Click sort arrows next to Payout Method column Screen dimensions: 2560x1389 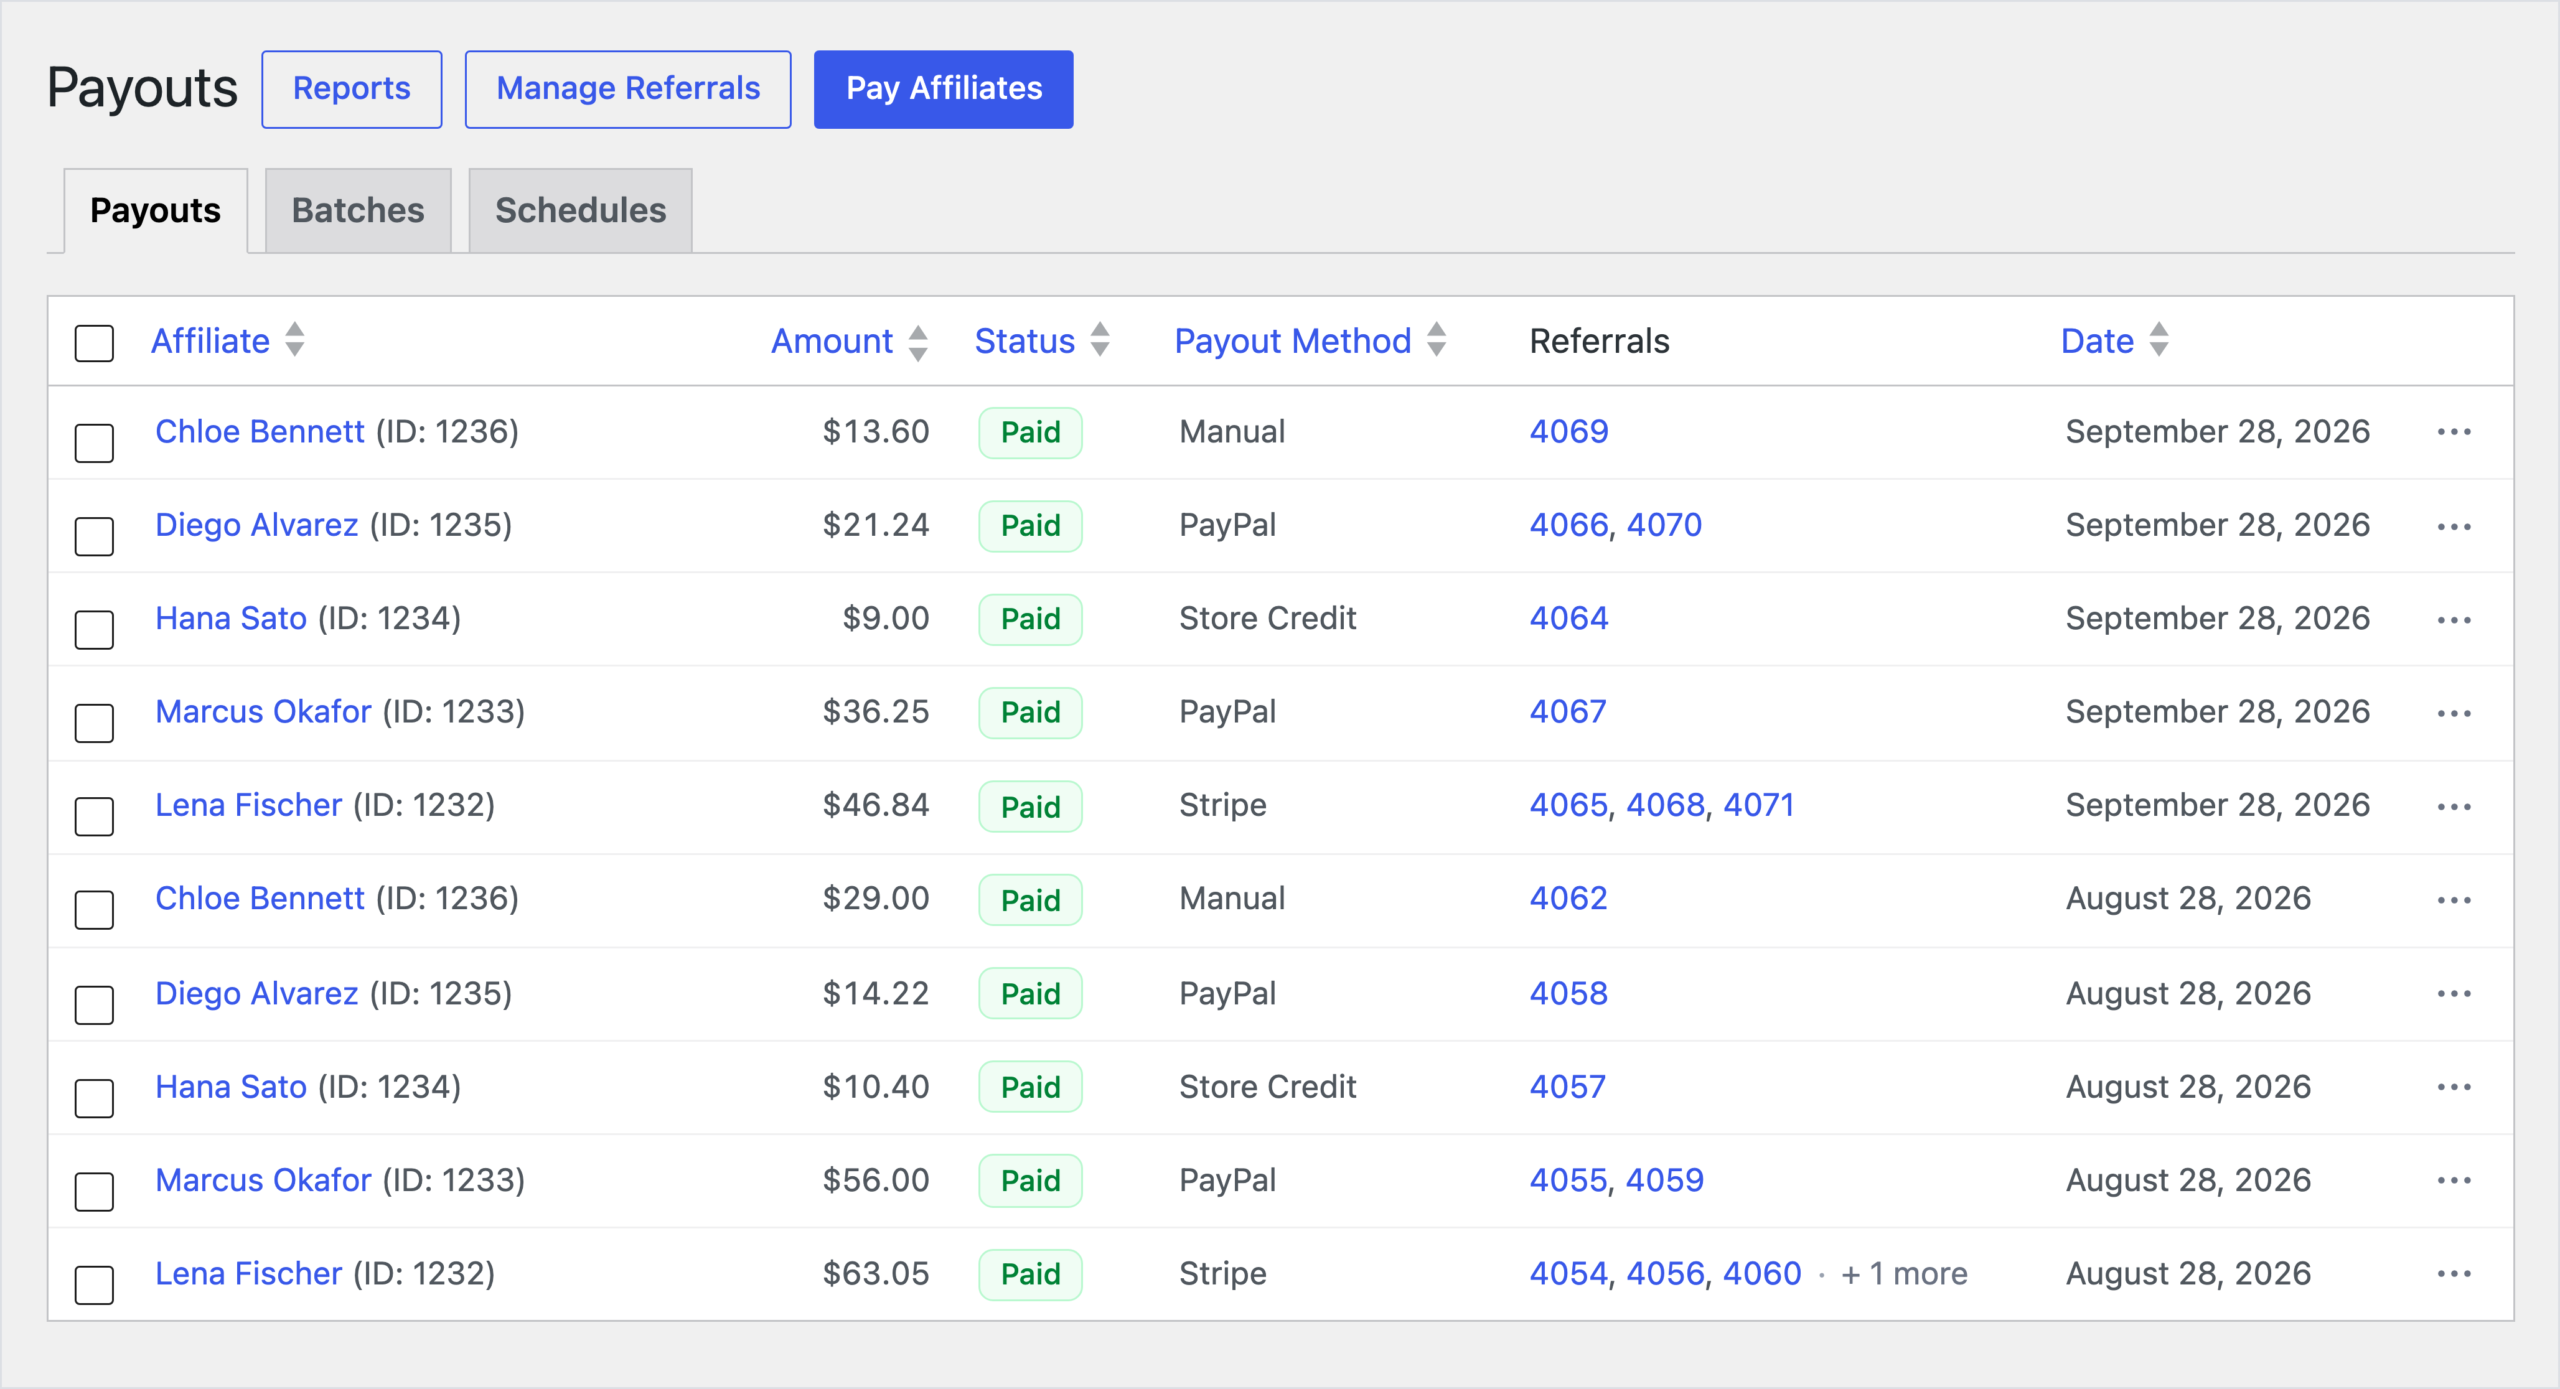click(x=1436, y=340)
